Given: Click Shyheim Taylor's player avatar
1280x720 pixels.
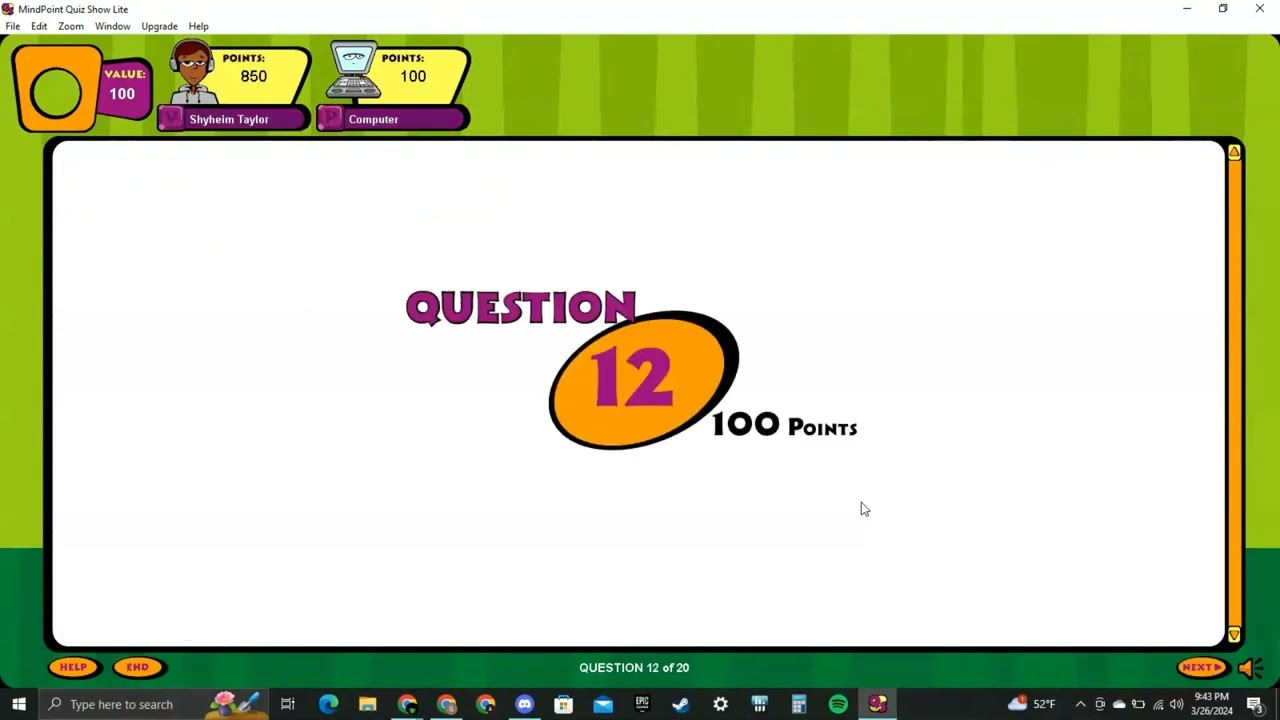Looking at the screenshot, I should pos(193,73).
